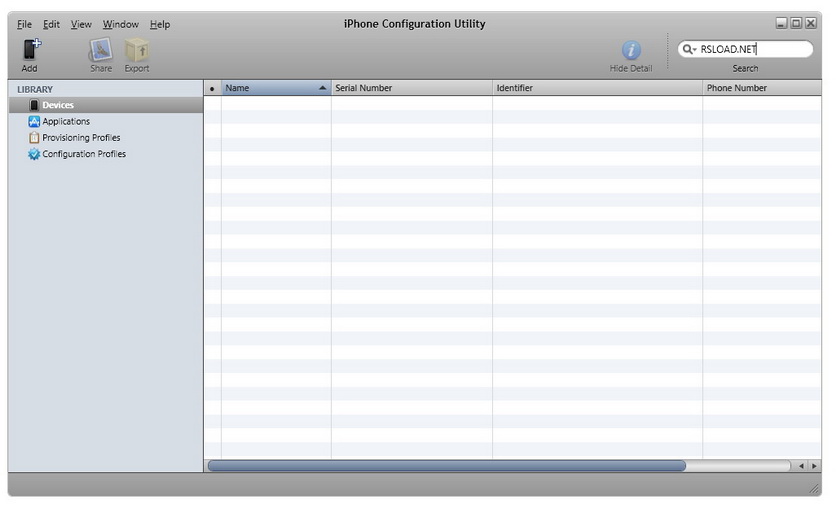Click the Add device icon
This screenshot has height=509, width=840.
point(32,49)
